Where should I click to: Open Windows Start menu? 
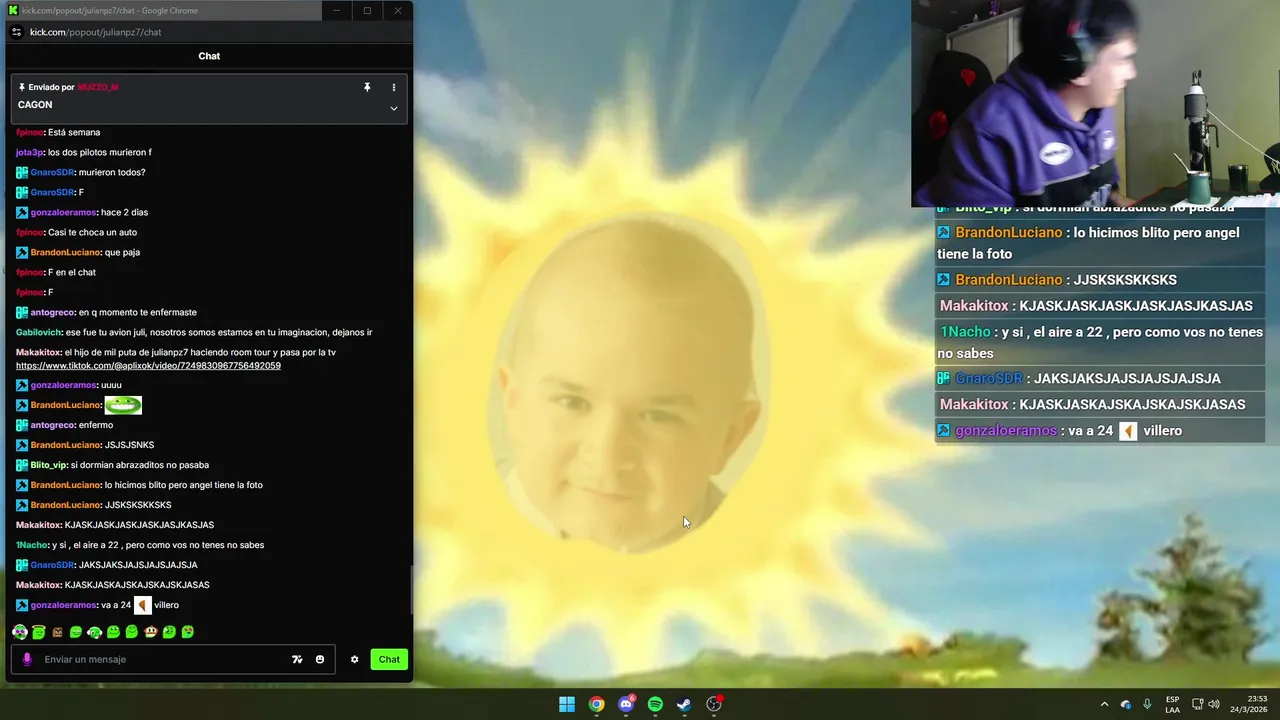(567, 704)
